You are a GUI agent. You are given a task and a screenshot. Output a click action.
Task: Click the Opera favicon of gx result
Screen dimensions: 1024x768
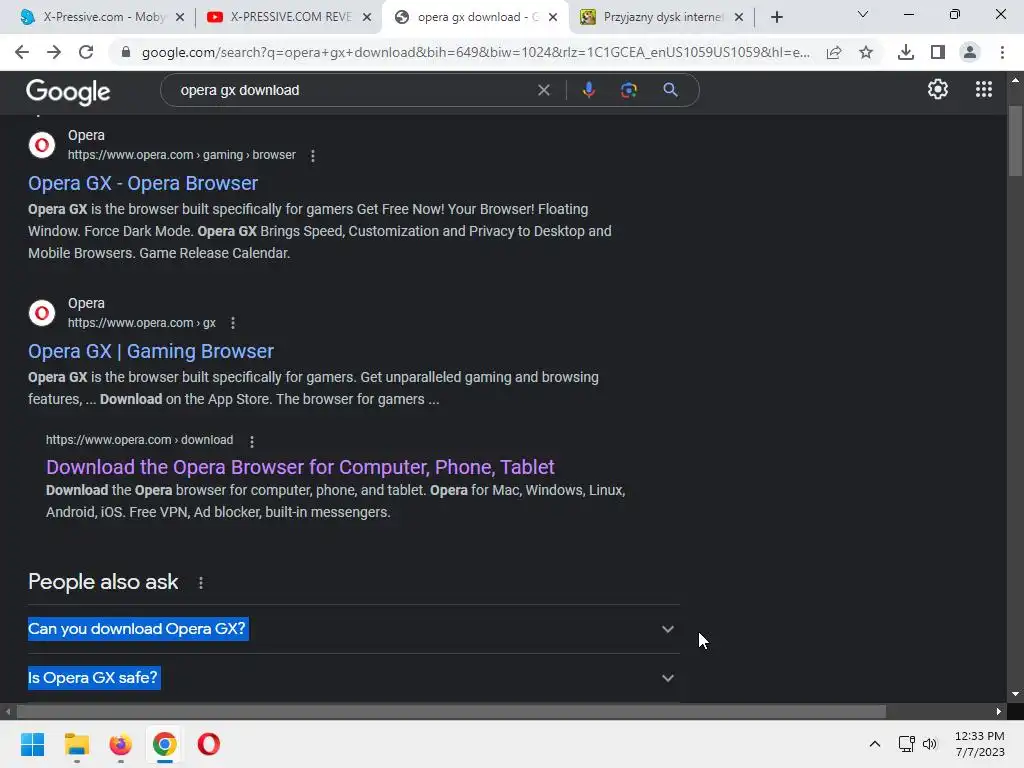[42, 313]
